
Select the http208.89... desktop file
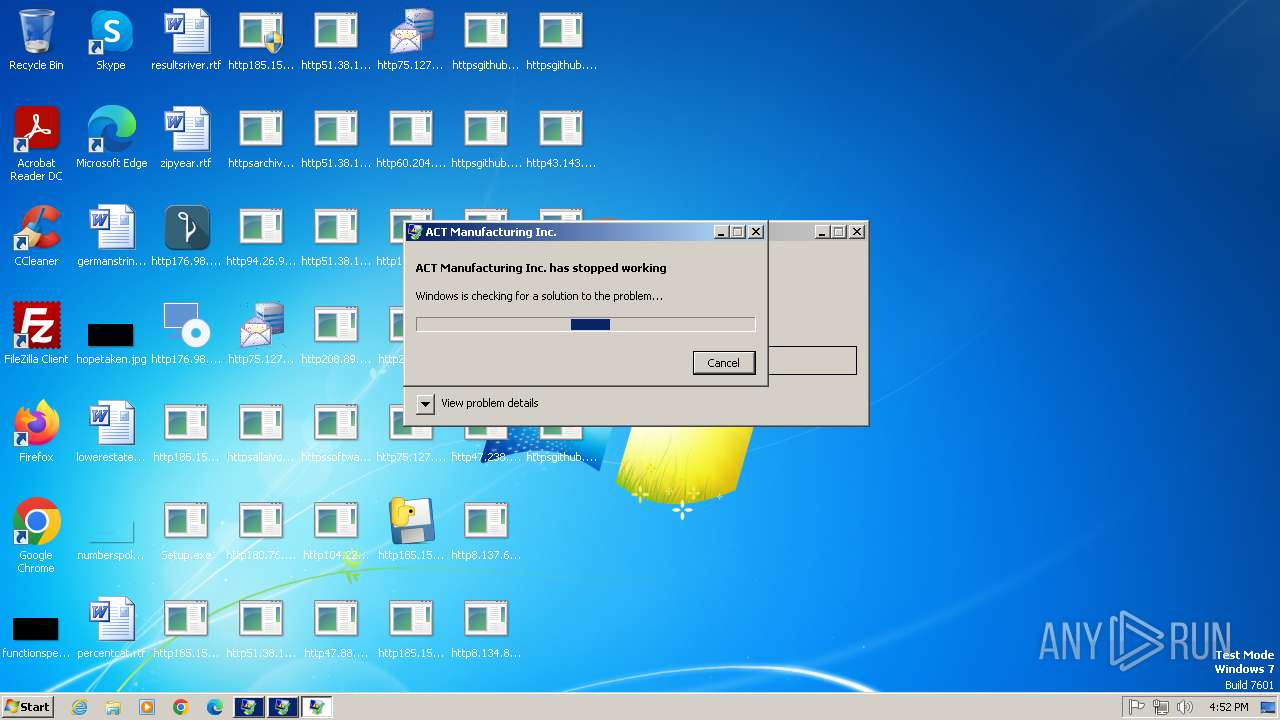[336, 335]
